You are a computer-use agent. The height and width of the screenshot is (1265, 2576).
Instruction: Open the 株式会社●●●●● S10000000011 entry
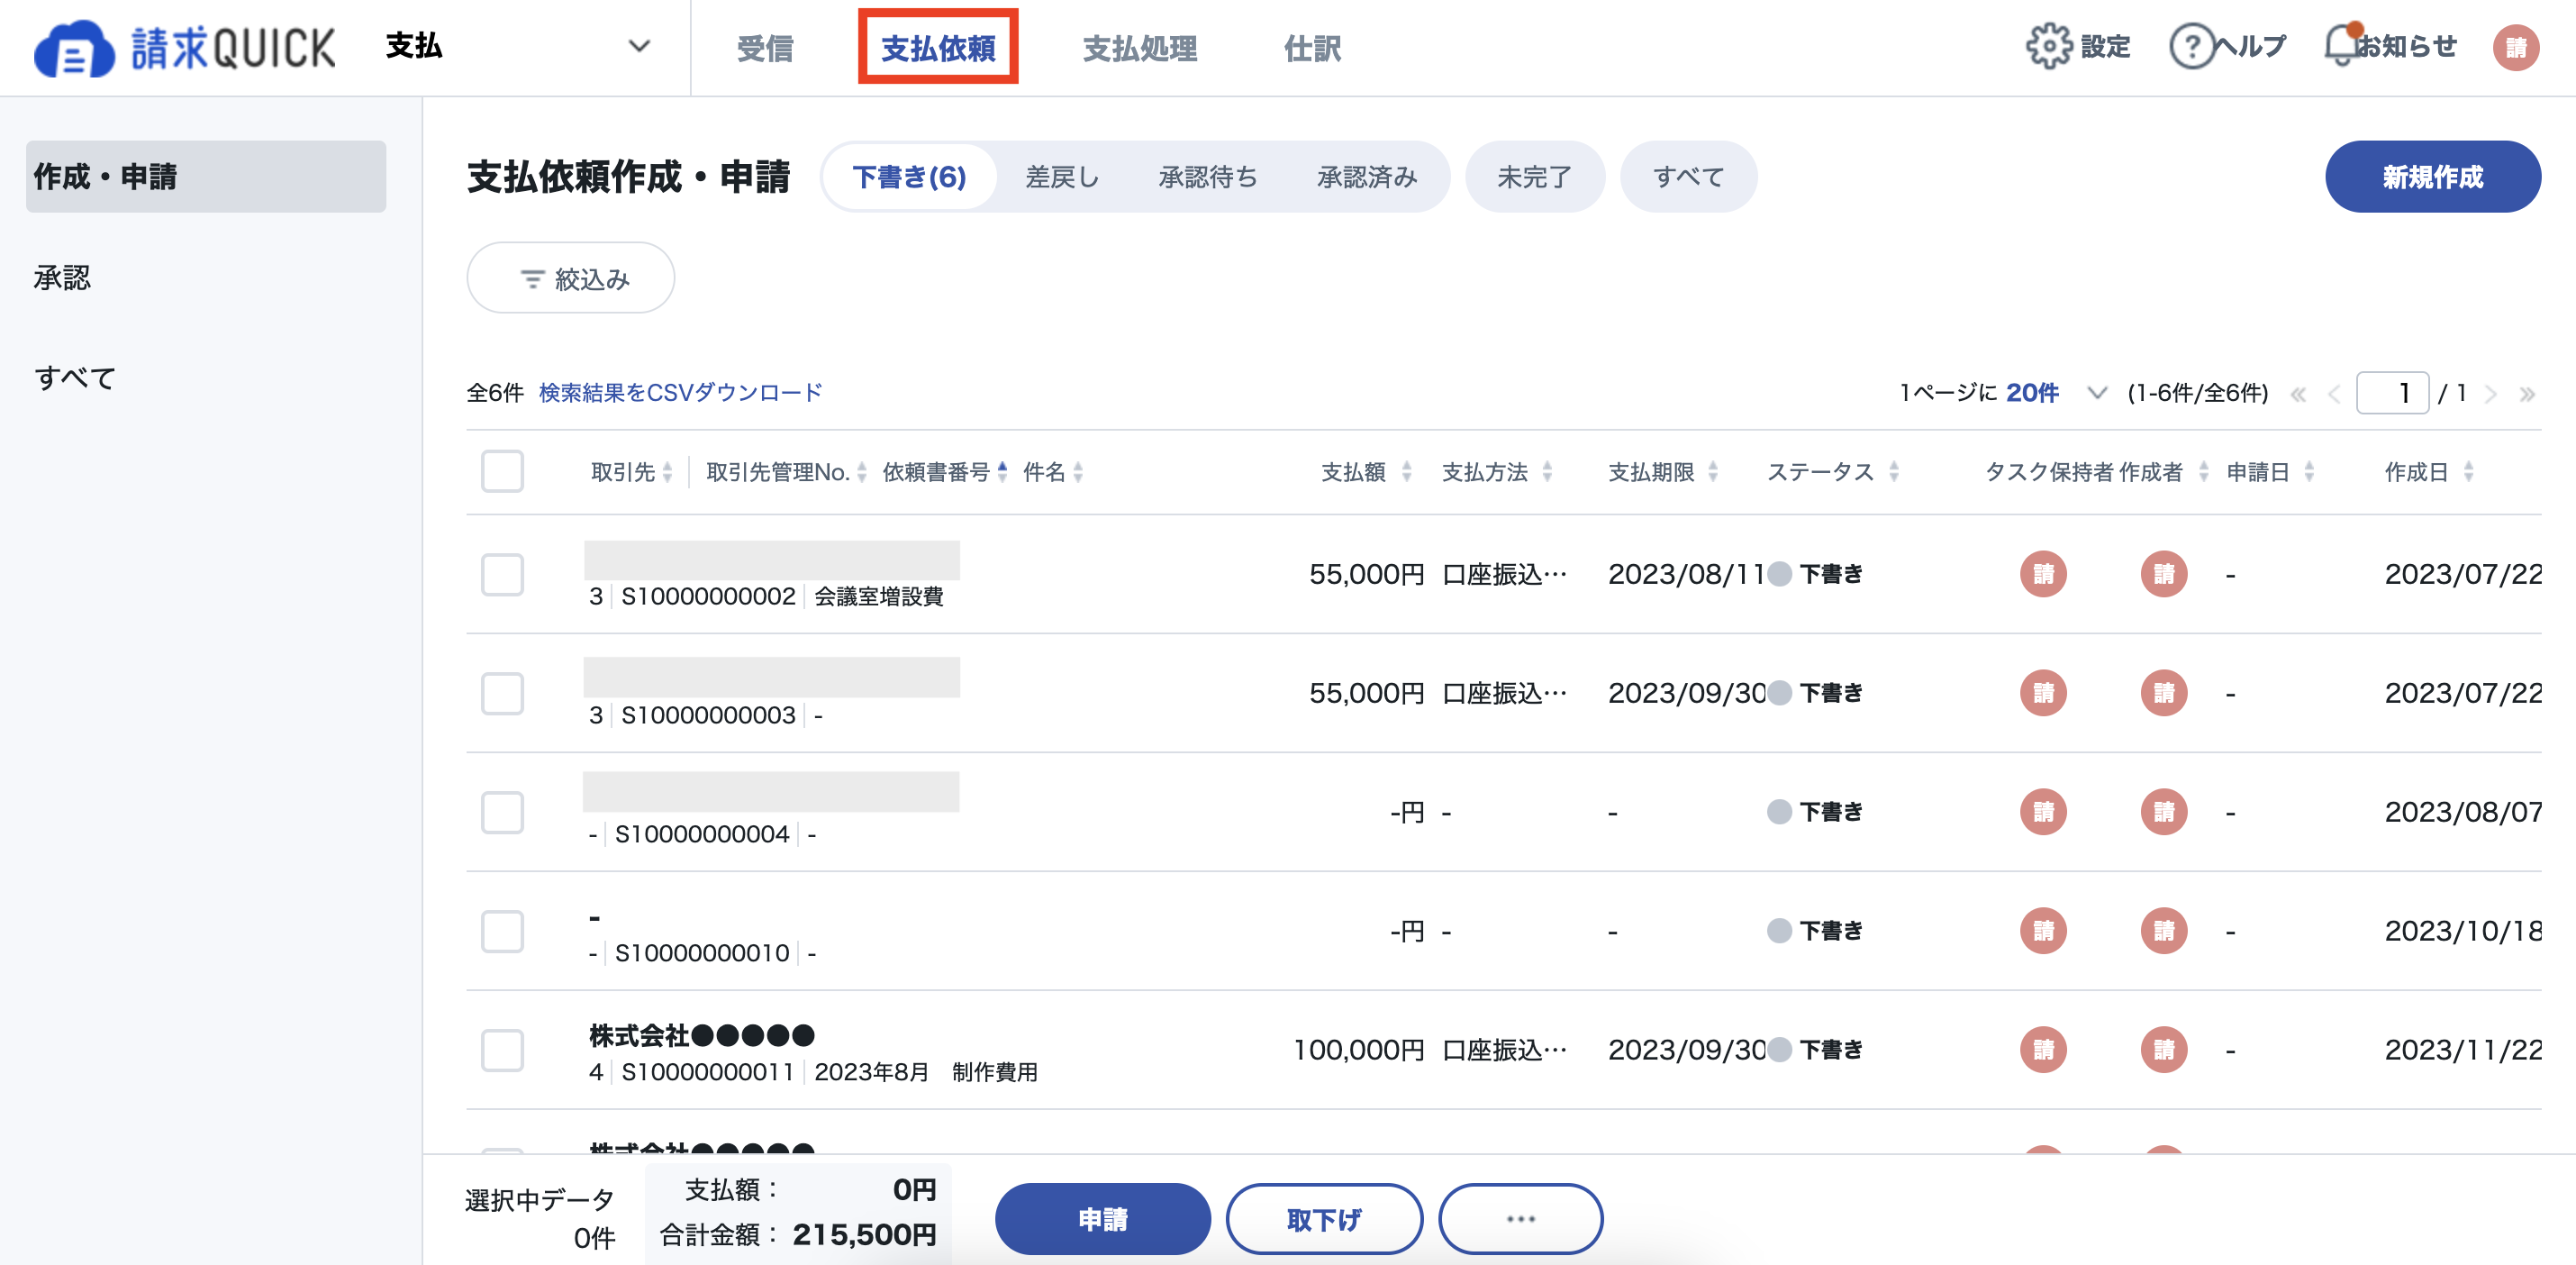pos(702,1034)
